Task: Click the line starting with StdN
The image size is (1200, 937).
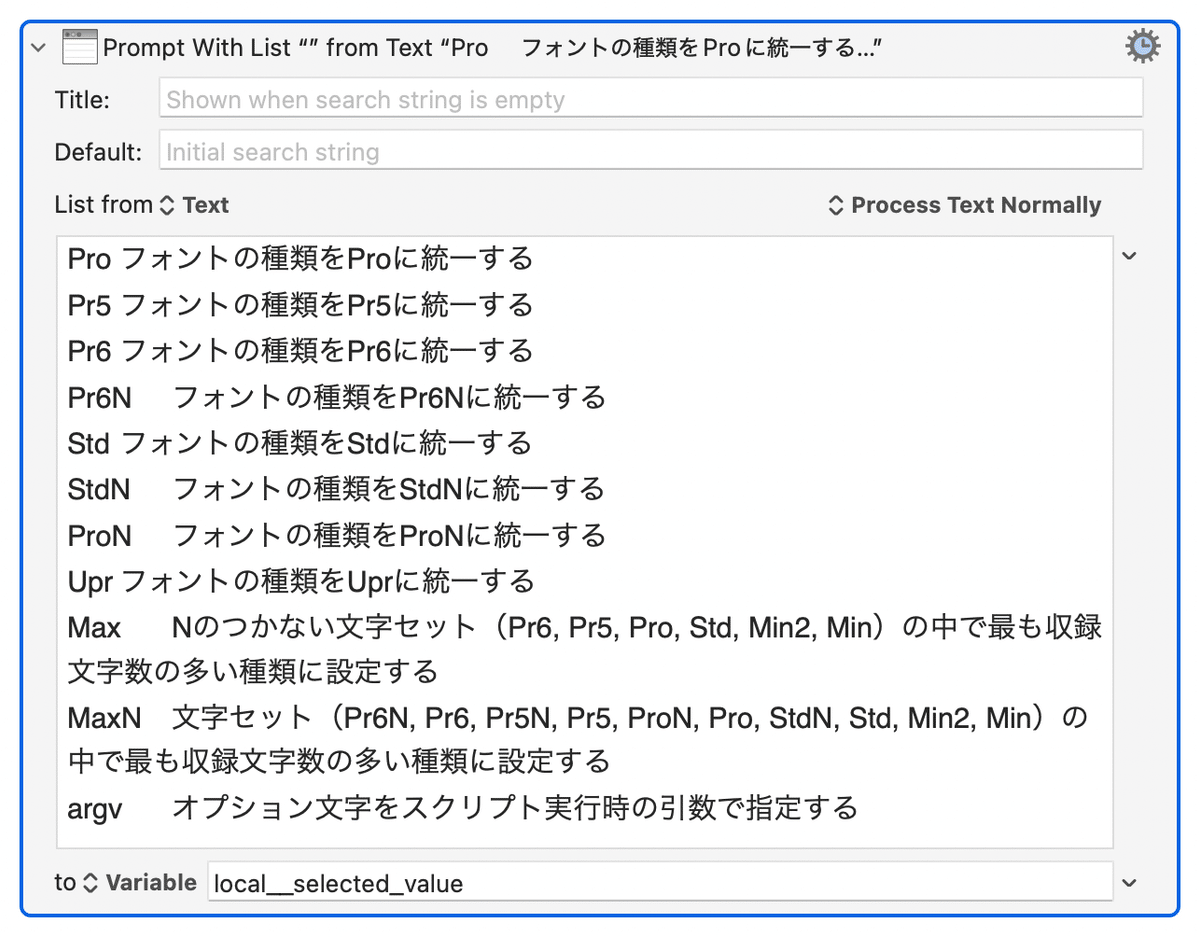Action: (336, 489)
